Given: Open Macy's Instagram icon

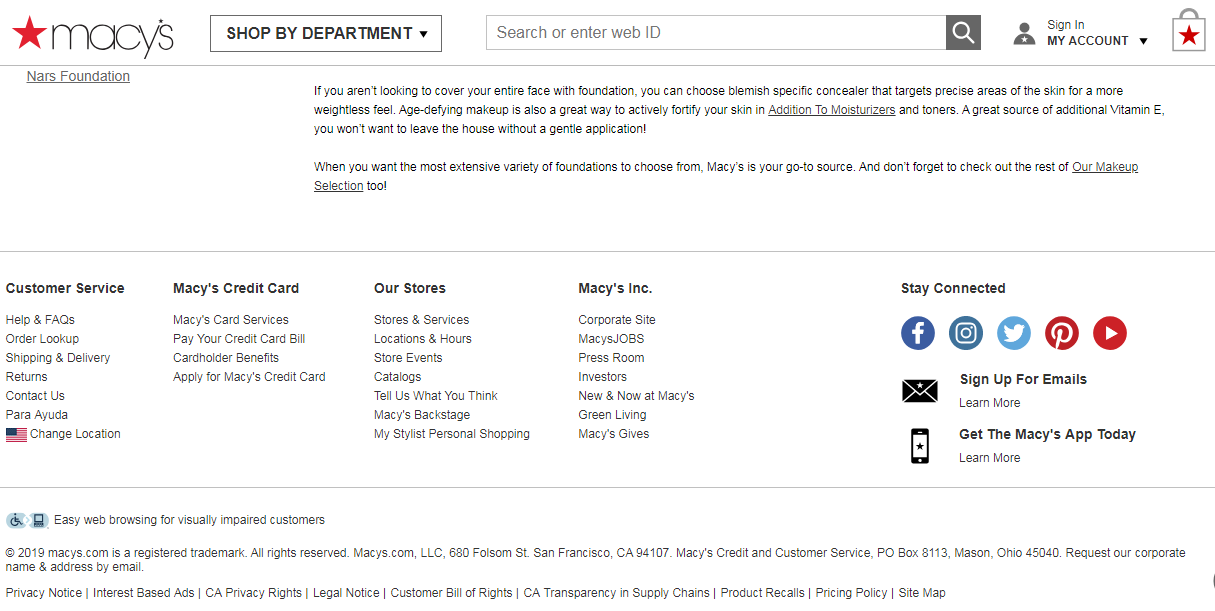Looking at the screenshot, I should point(966,333).
